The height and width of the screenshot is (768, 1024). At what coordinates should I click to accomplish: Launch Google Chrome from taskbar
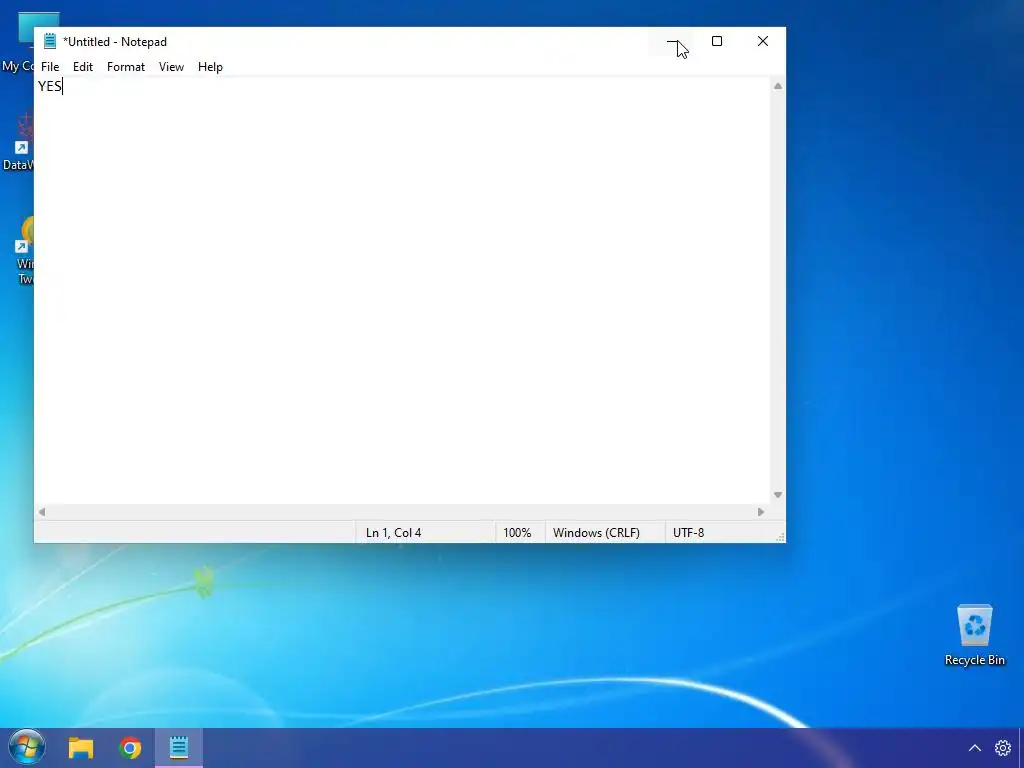coord(130,748)
